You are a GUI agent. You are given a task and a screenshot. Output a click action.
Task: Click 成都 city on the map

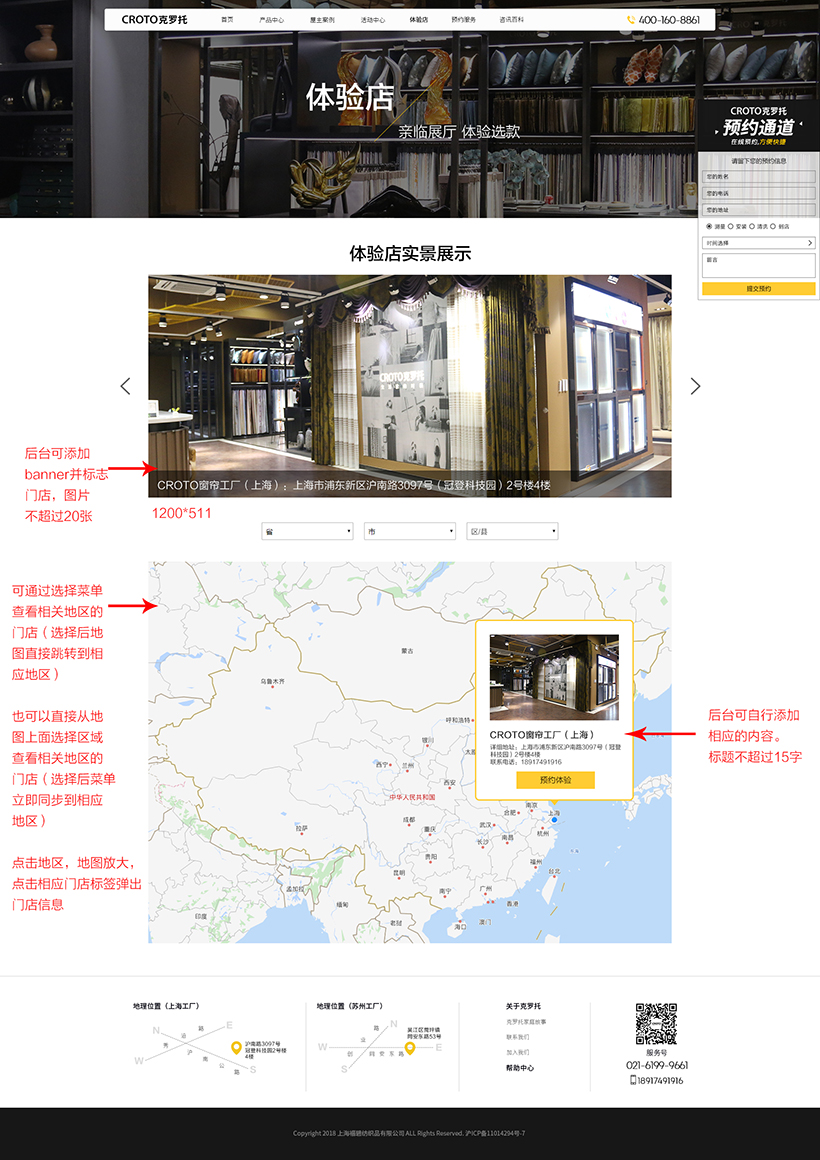tap(409, 820)
